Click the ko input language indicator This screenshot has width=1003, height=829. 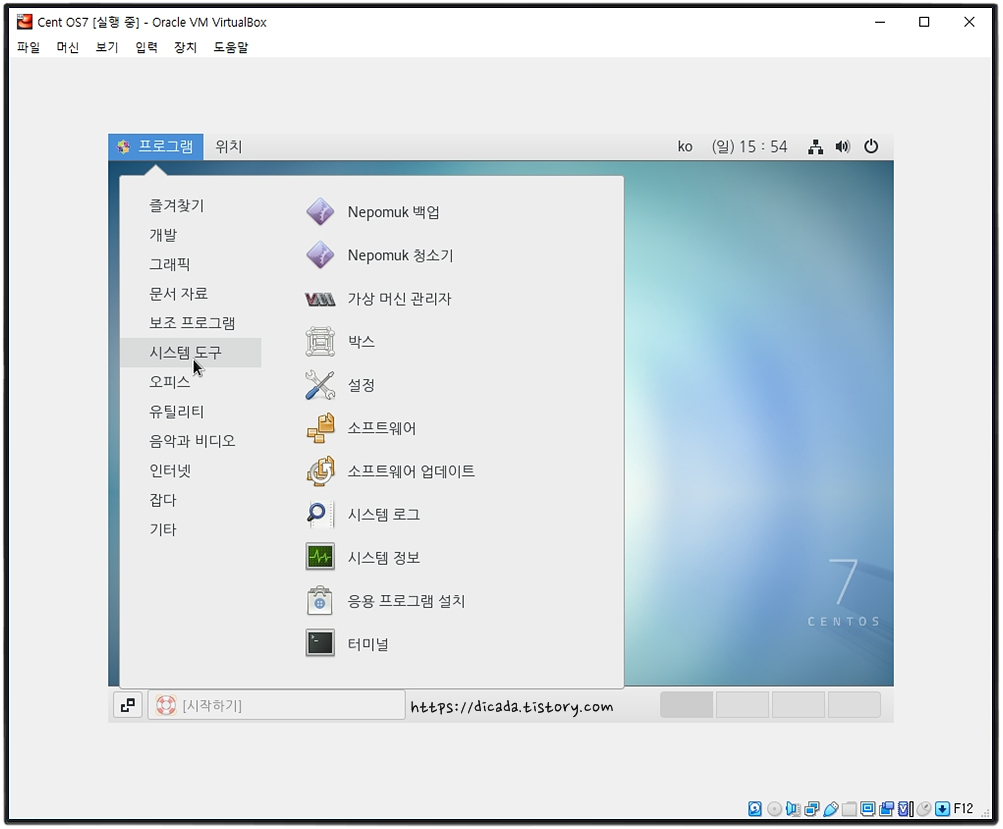click(685, 146)
